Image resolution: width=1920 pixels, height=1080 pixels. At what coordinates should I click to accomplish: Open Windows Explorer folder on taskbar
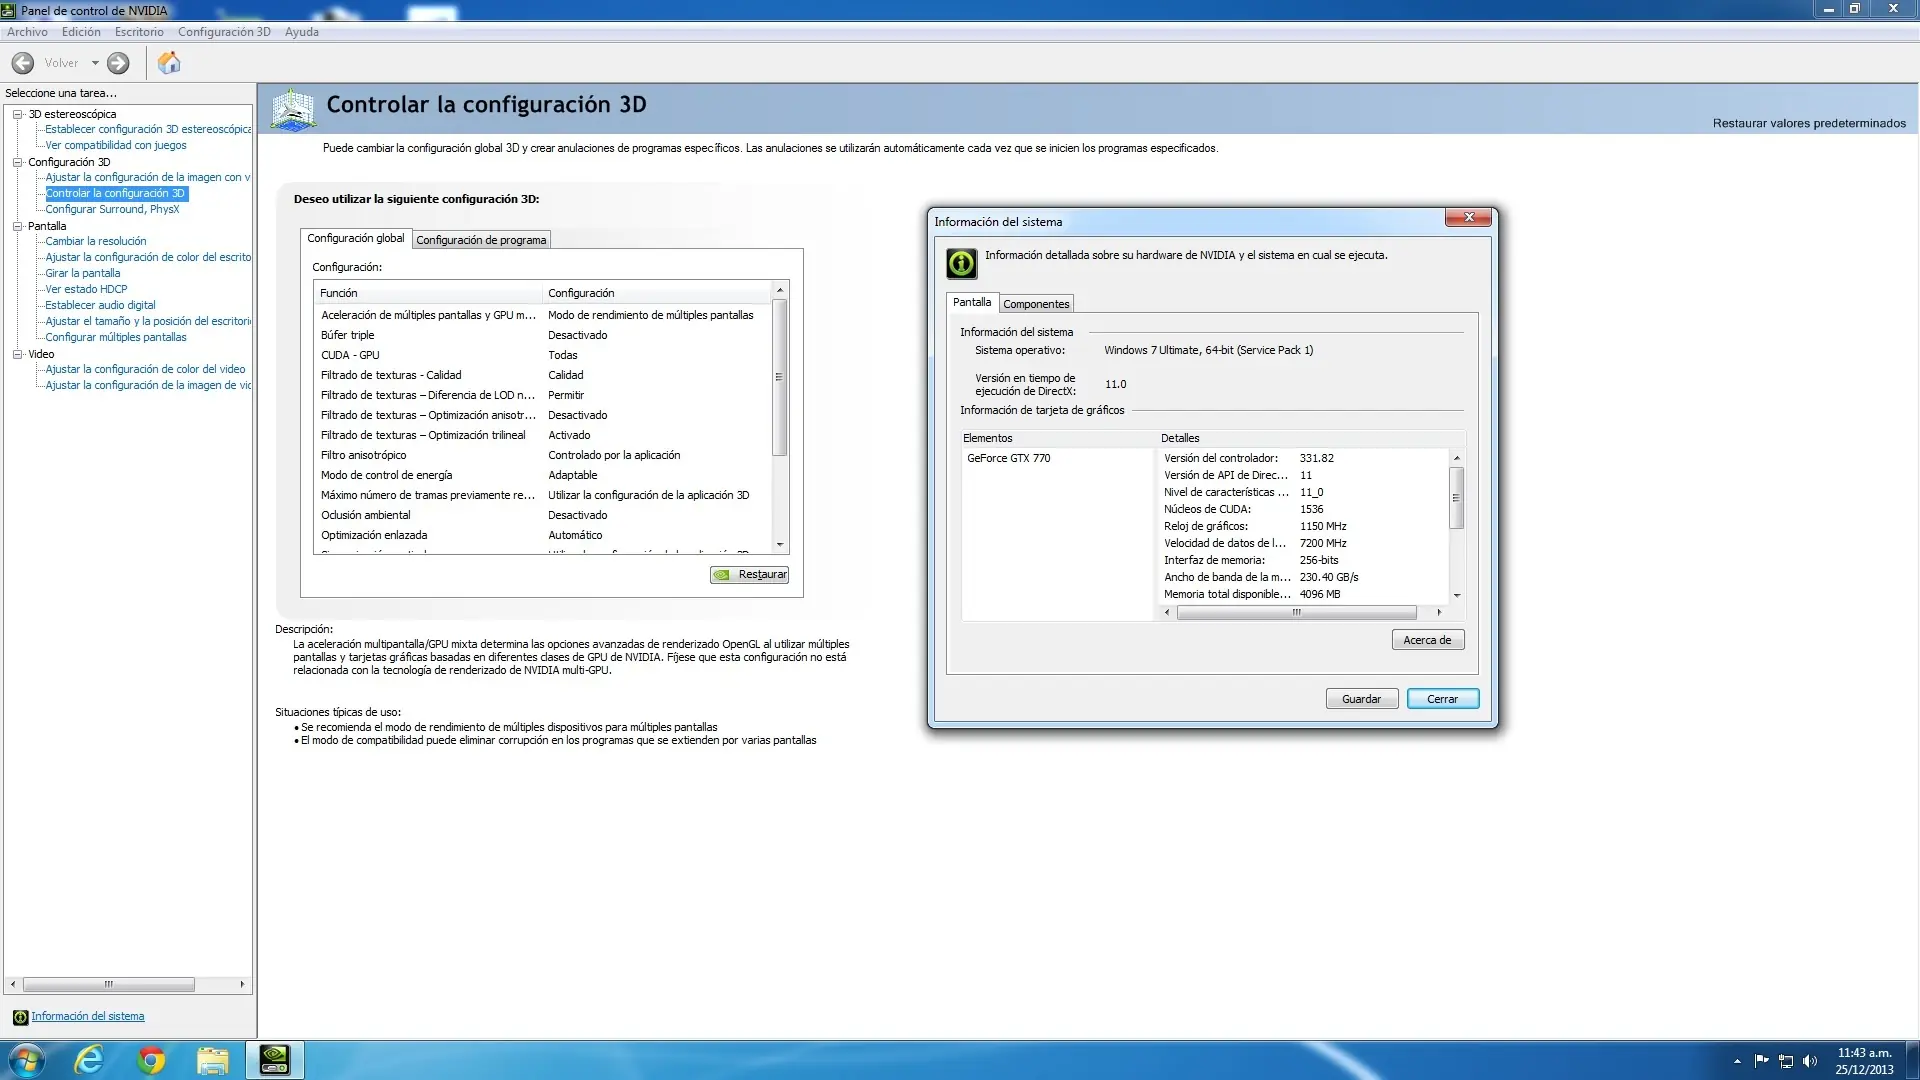click(212, 1060)
